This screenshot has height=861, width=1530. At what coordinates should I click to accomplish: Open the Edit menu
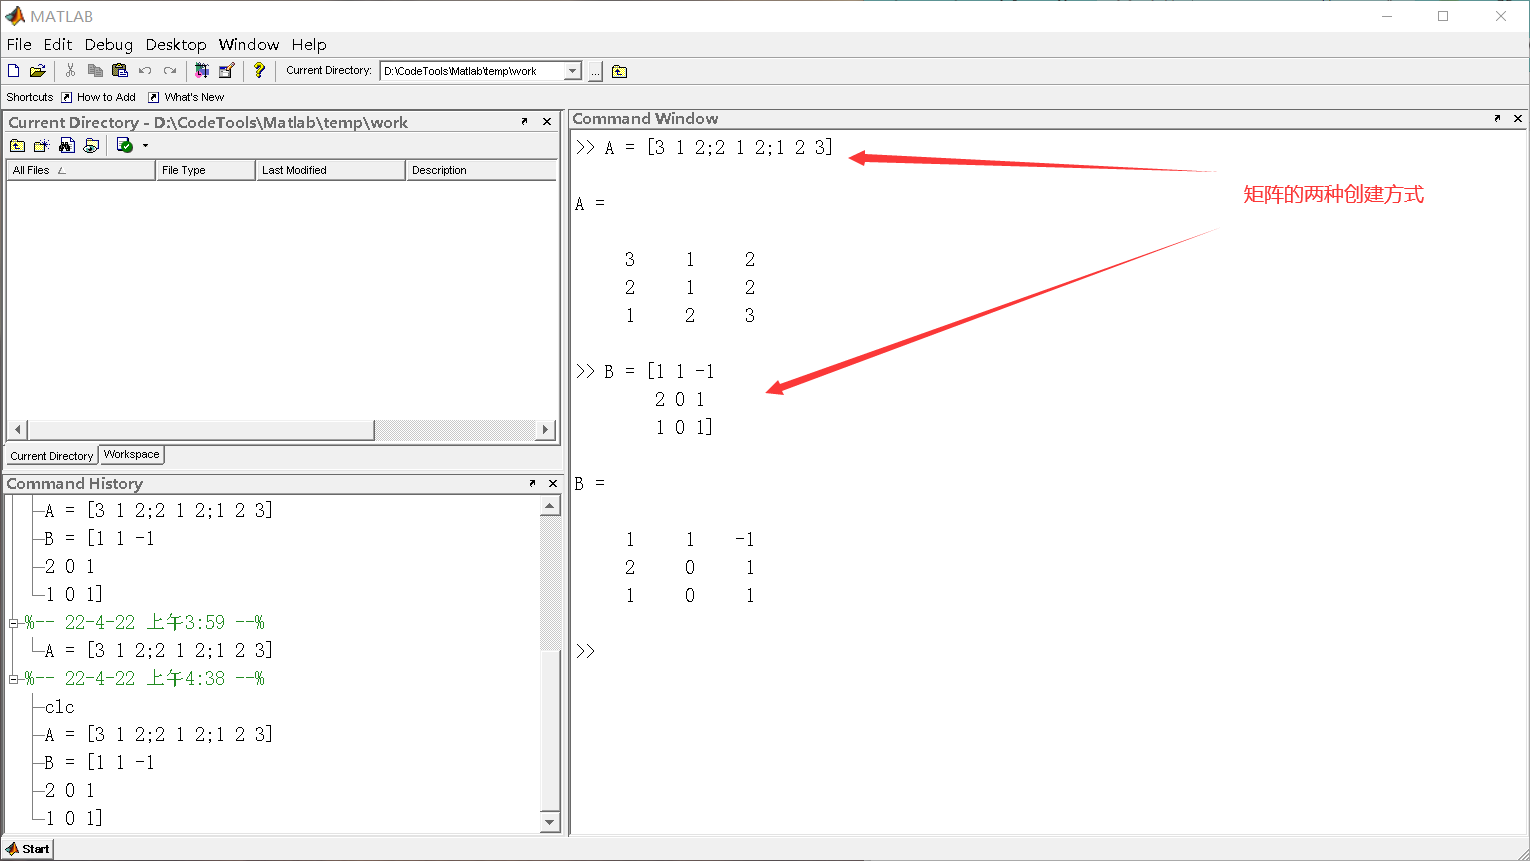point(58,44)
